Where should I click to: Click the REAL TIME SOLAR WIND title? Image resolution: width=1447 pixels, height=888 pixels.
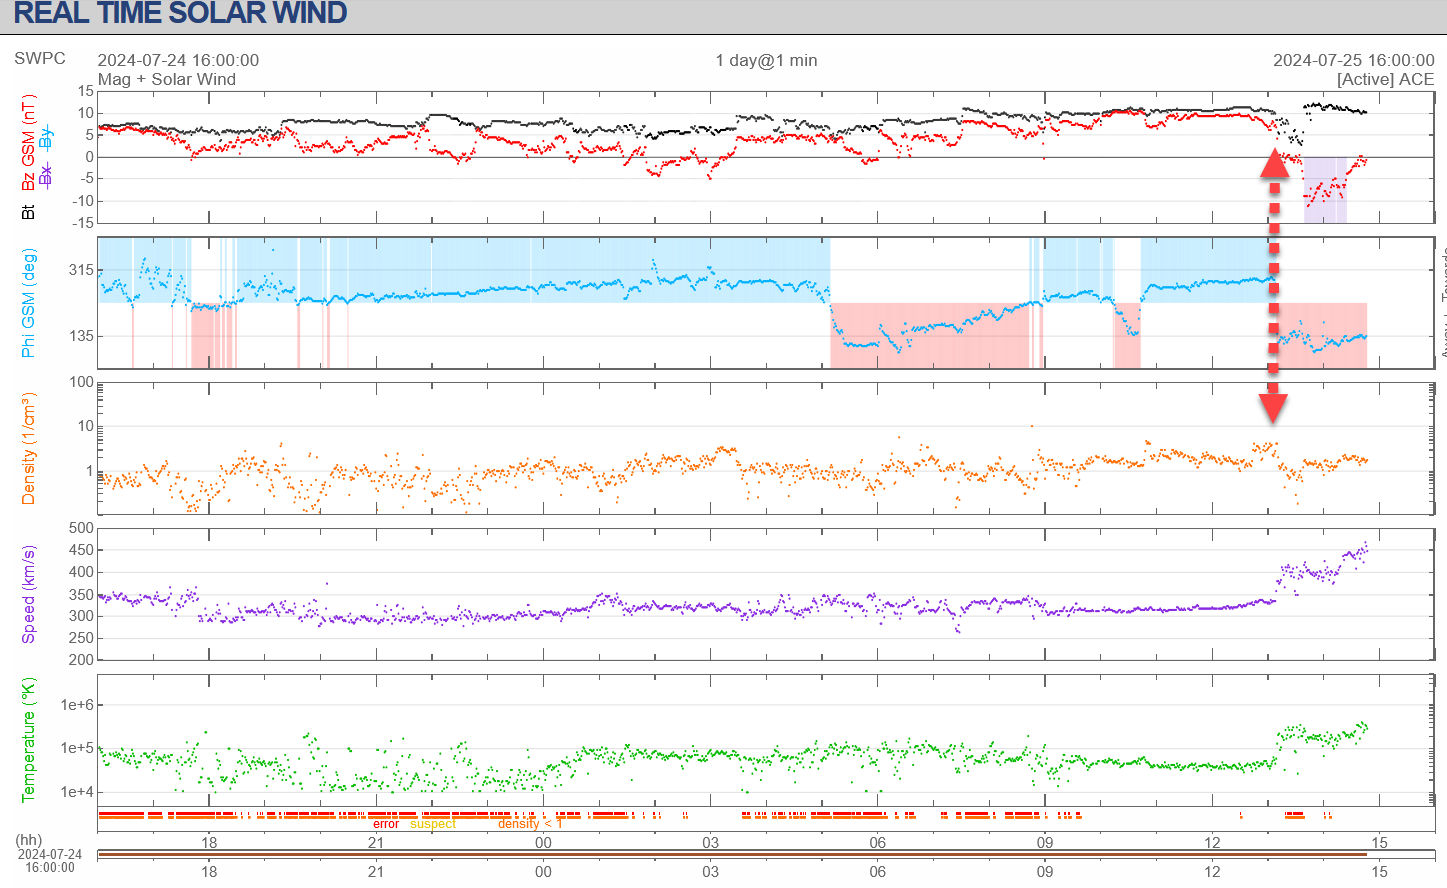(x=180, y=14)
